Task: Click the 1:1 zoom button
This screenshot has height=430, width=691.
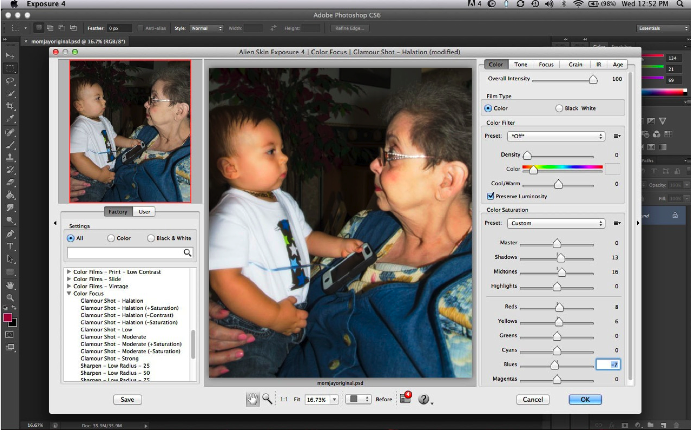Action: pyautogui.click(x=284, y=399)
